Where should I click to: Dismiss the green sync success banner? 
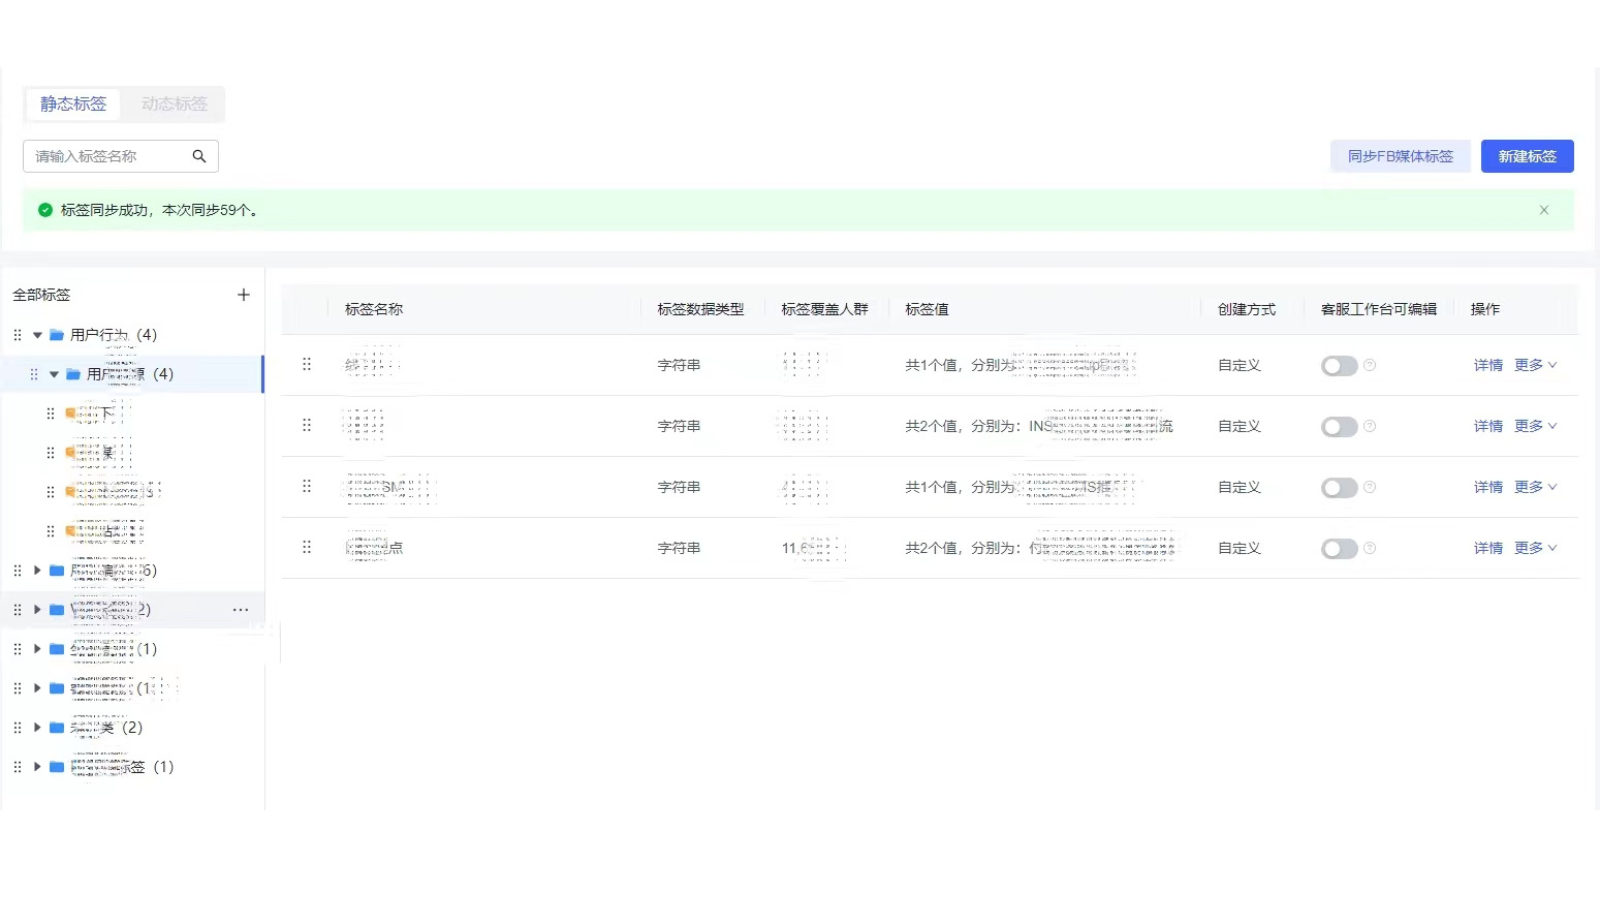tap(1543, 210)
